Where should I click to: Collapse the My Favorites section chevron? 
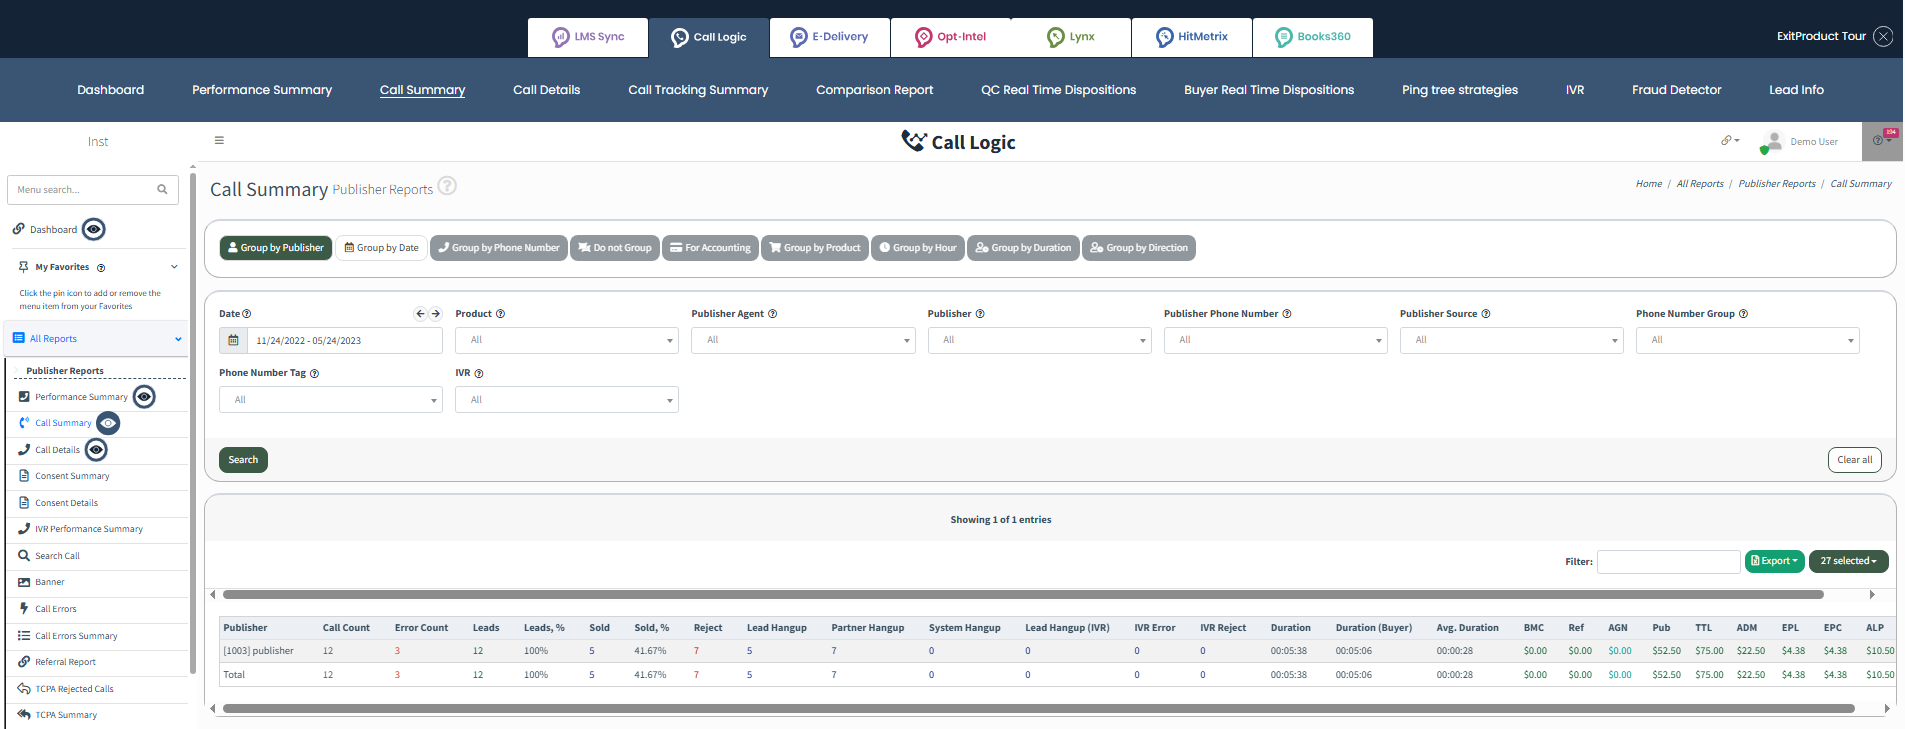pyautogui.click(x=174, y=267)
